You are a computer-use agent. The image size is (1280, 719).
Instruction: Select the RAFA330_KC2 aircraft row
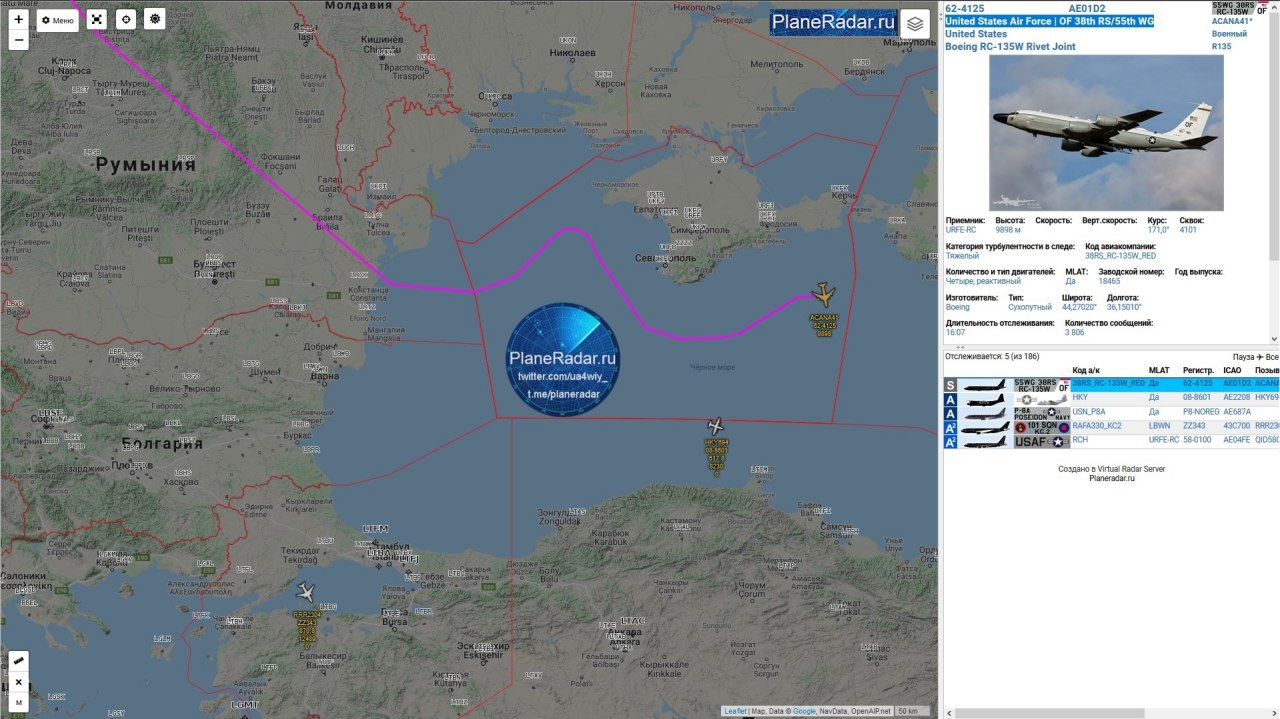pyautogui.click(x=1111, y=426)
